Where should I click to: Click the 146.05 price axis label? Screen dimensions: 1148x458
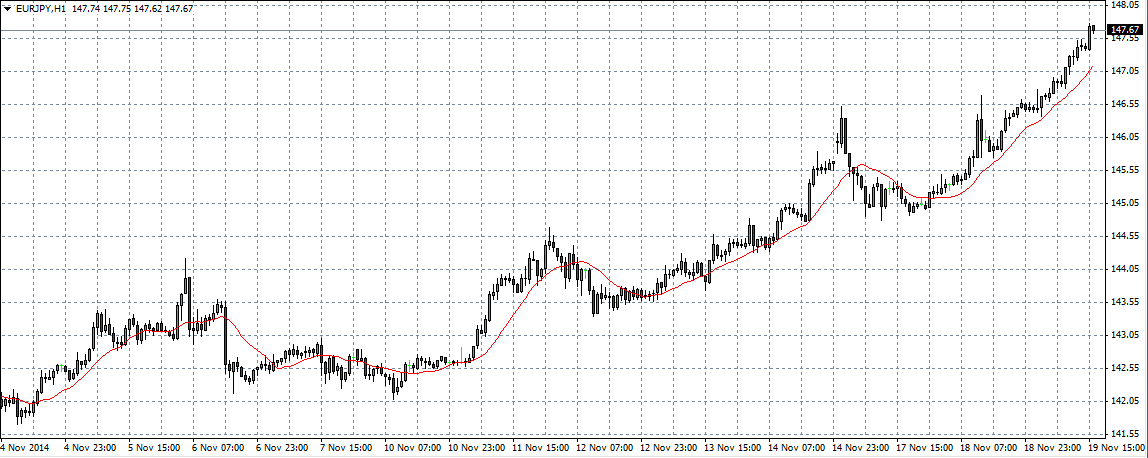pyautogui.click(x=1124, y=137)
